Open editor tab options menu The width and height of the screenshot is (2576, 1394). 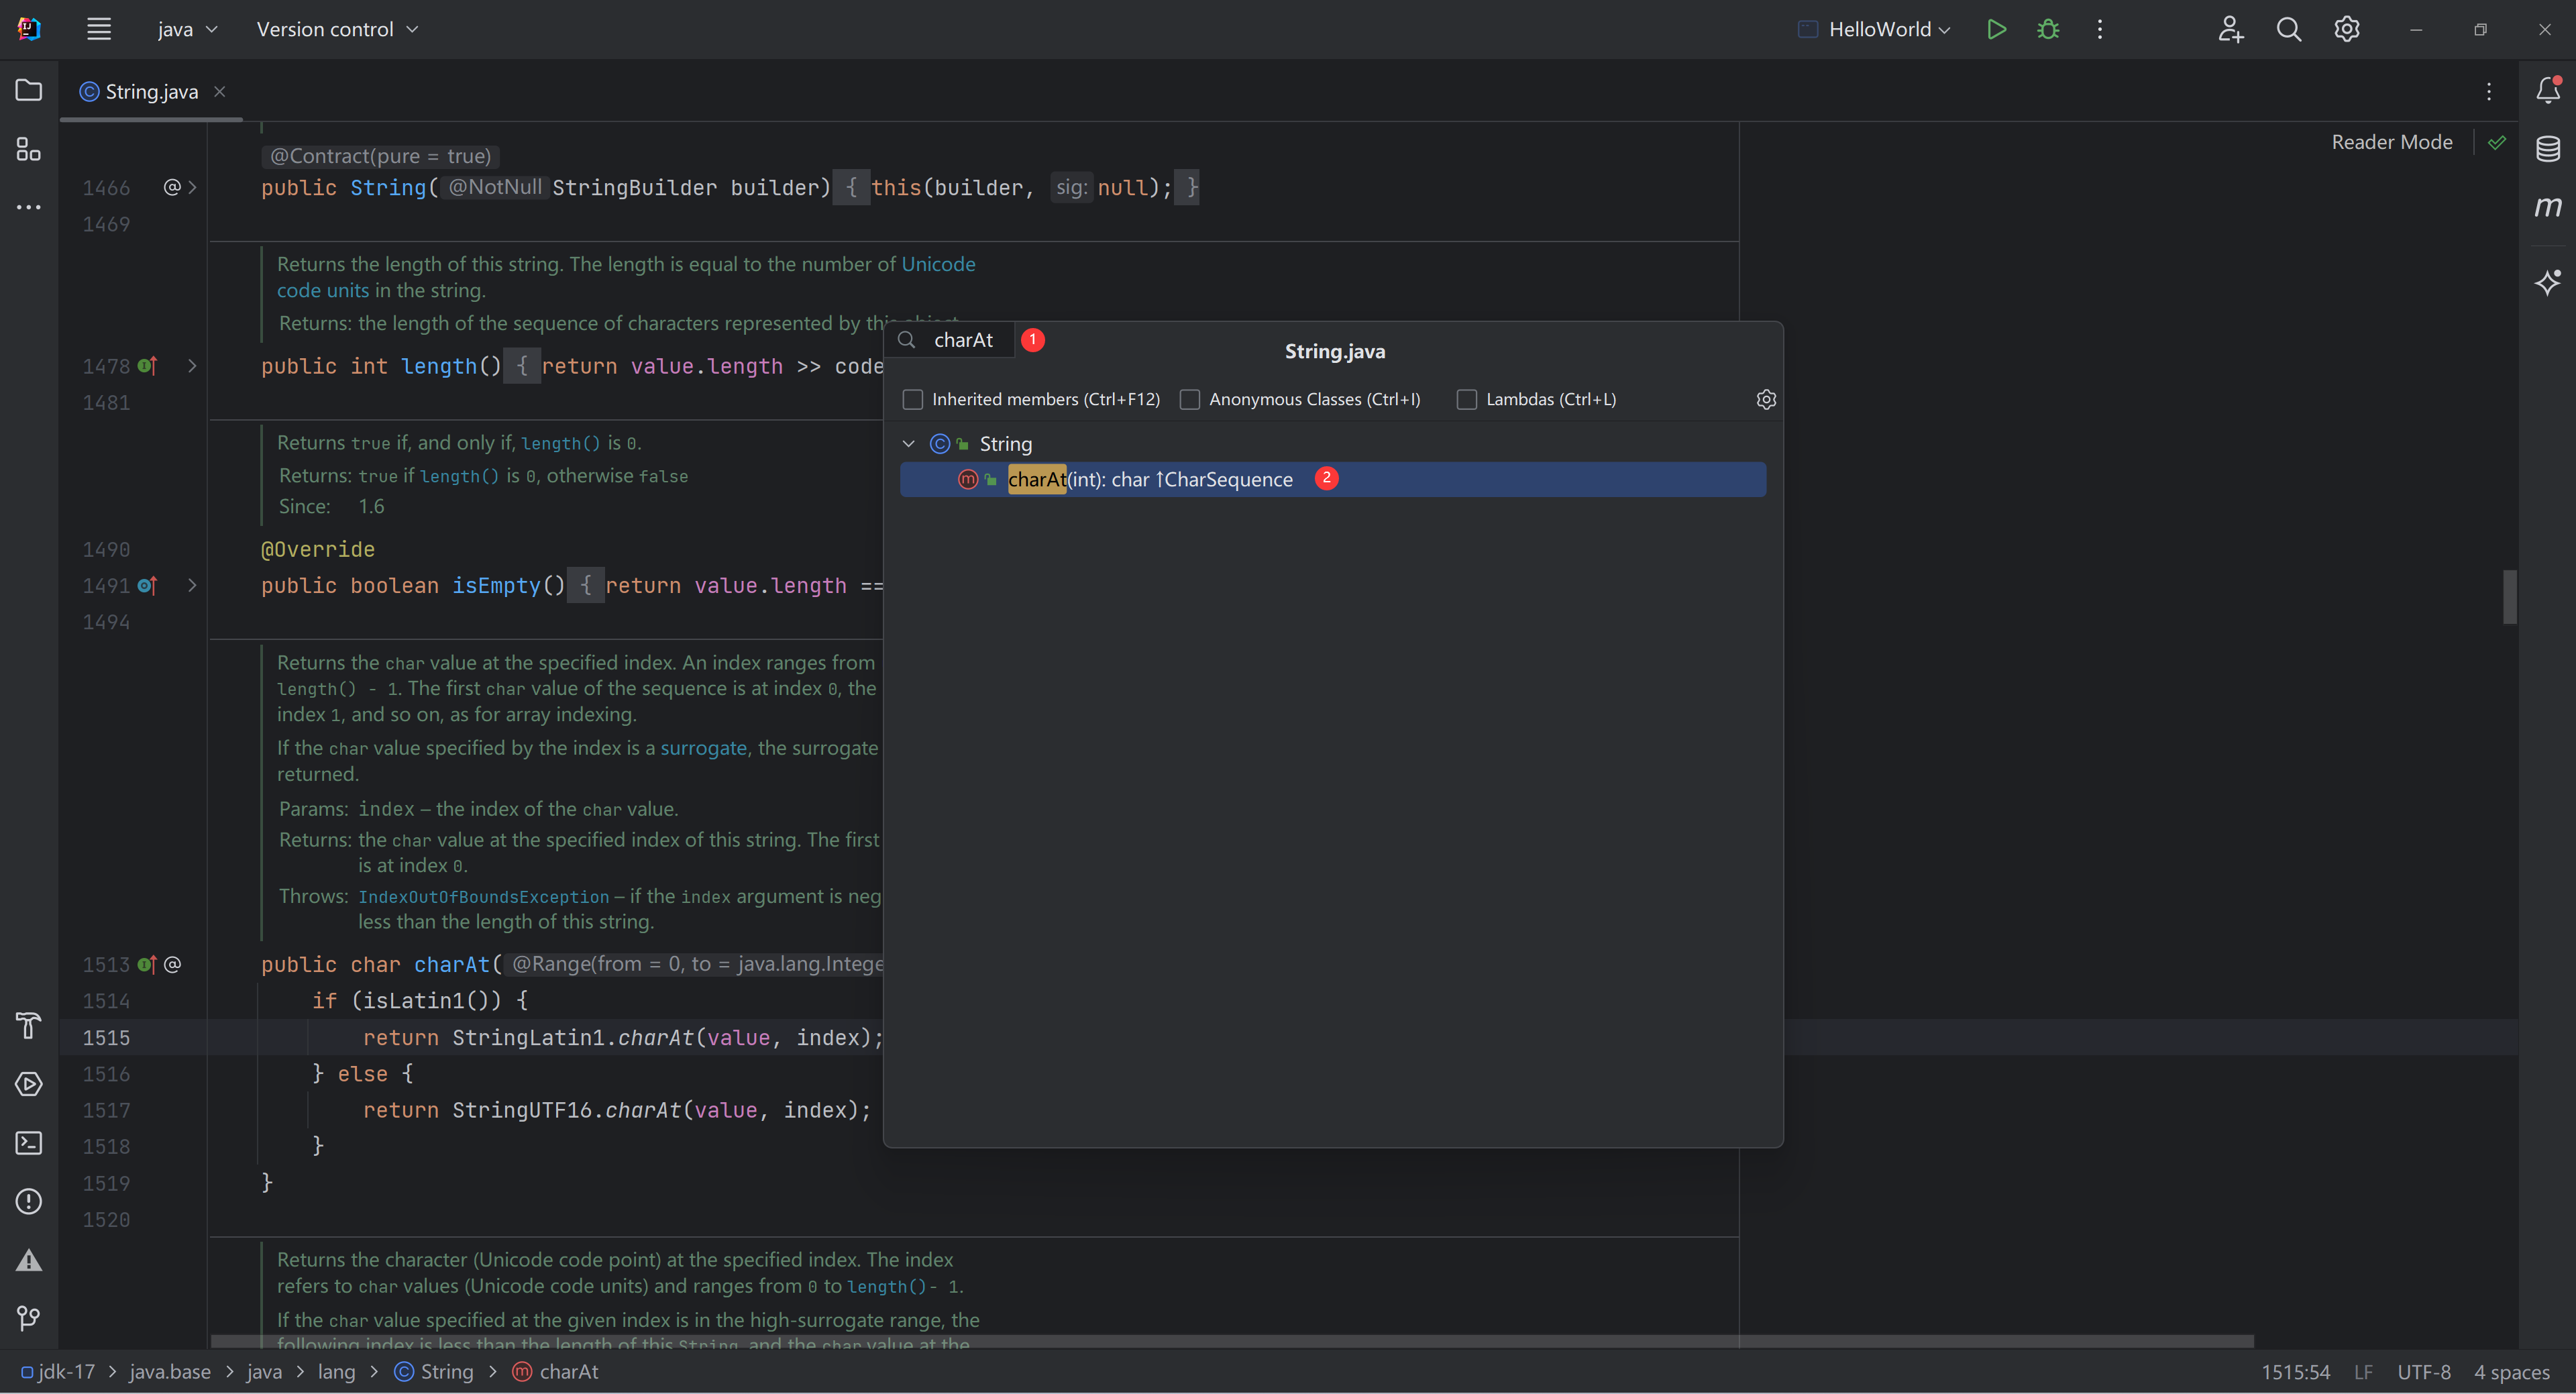[x=2489, y=91]
